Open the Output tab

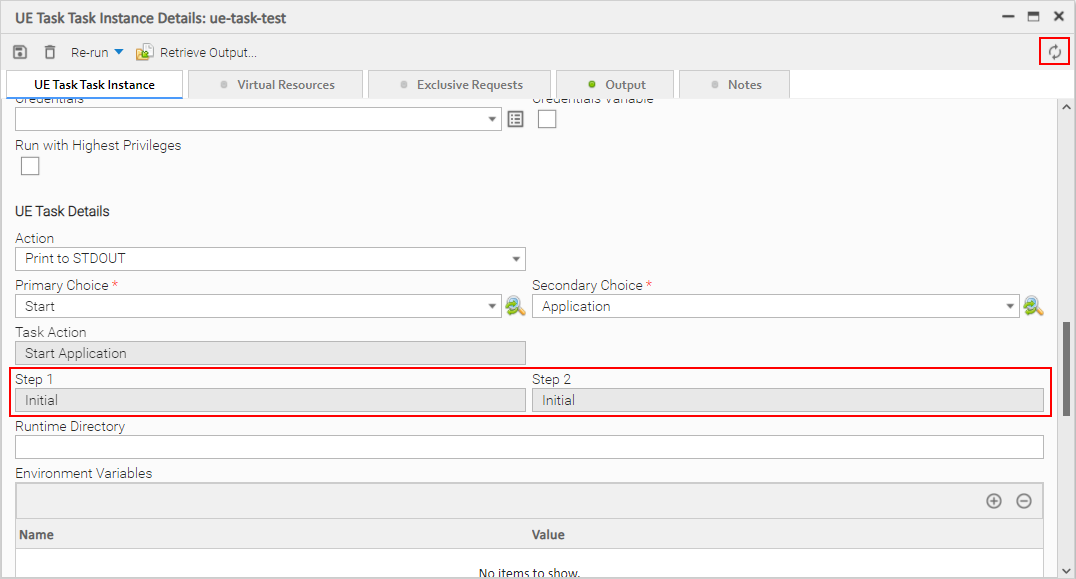616,85
